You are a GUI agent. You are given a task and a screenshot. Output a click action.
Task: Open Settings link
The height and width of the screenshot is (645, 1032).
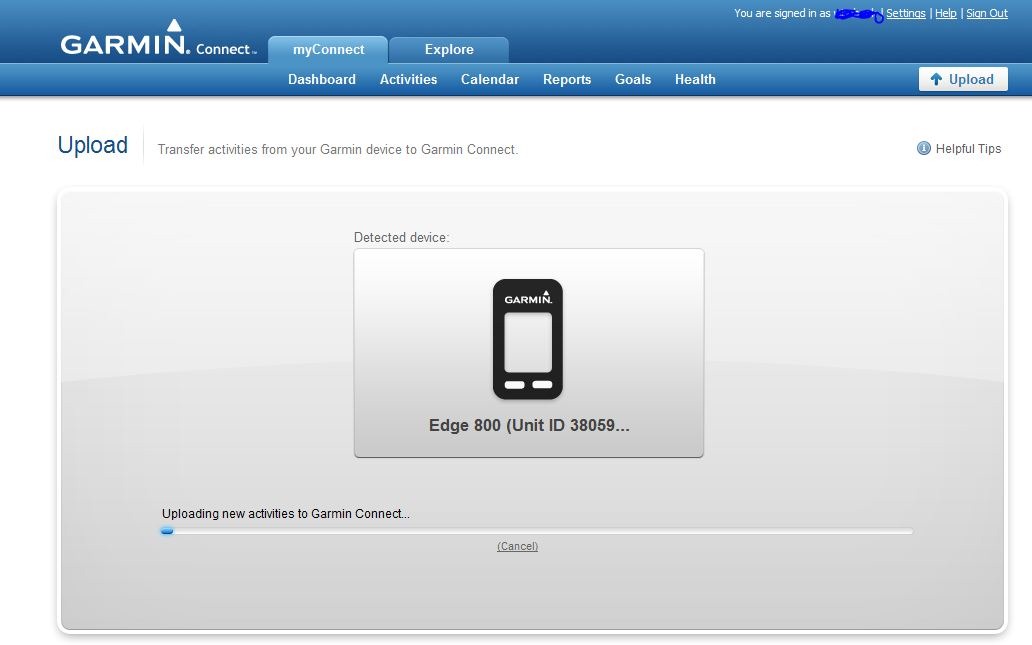[906, 13]
